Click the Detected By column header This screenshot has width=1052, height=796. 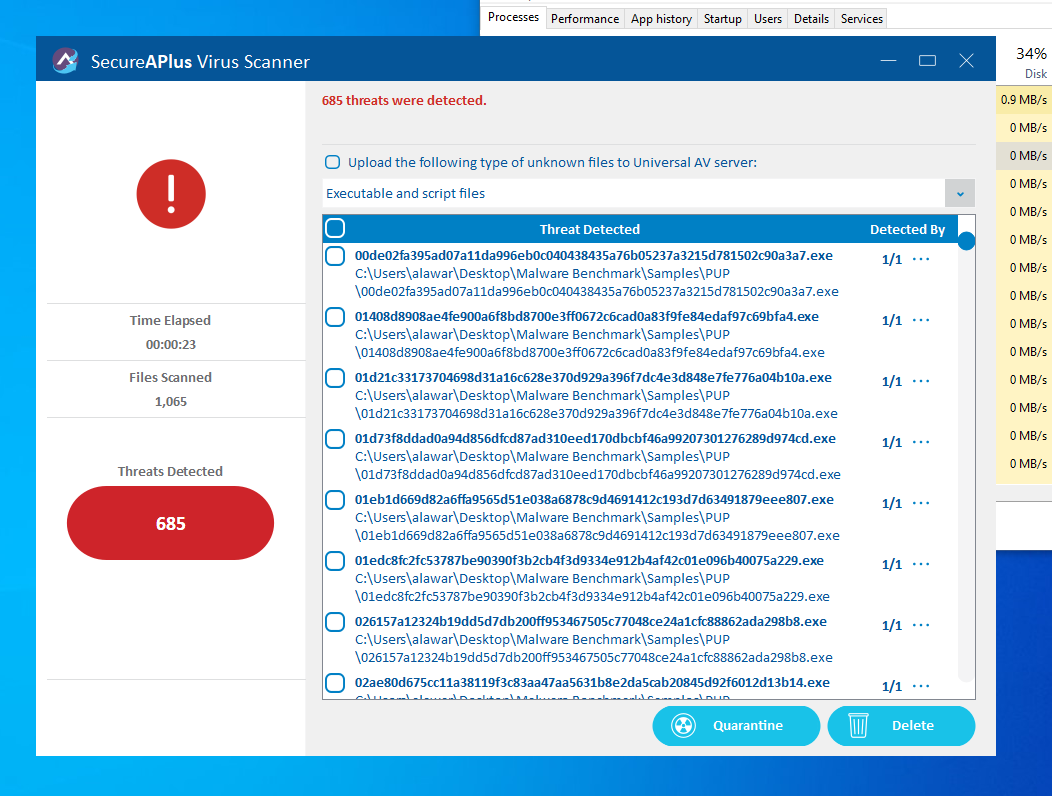pyautogui.click(x=907, y=230)
